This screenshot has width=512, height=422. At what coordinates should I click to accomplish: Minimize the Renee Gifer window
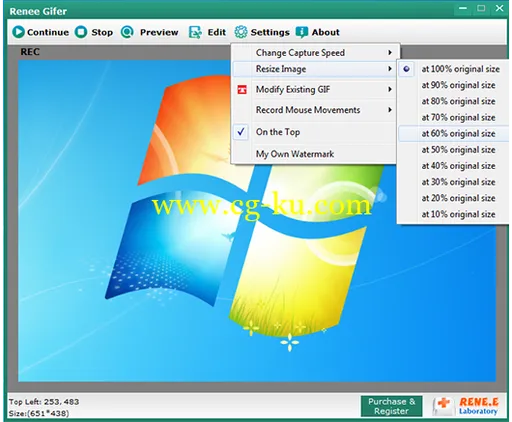click(x=463, y=8)
